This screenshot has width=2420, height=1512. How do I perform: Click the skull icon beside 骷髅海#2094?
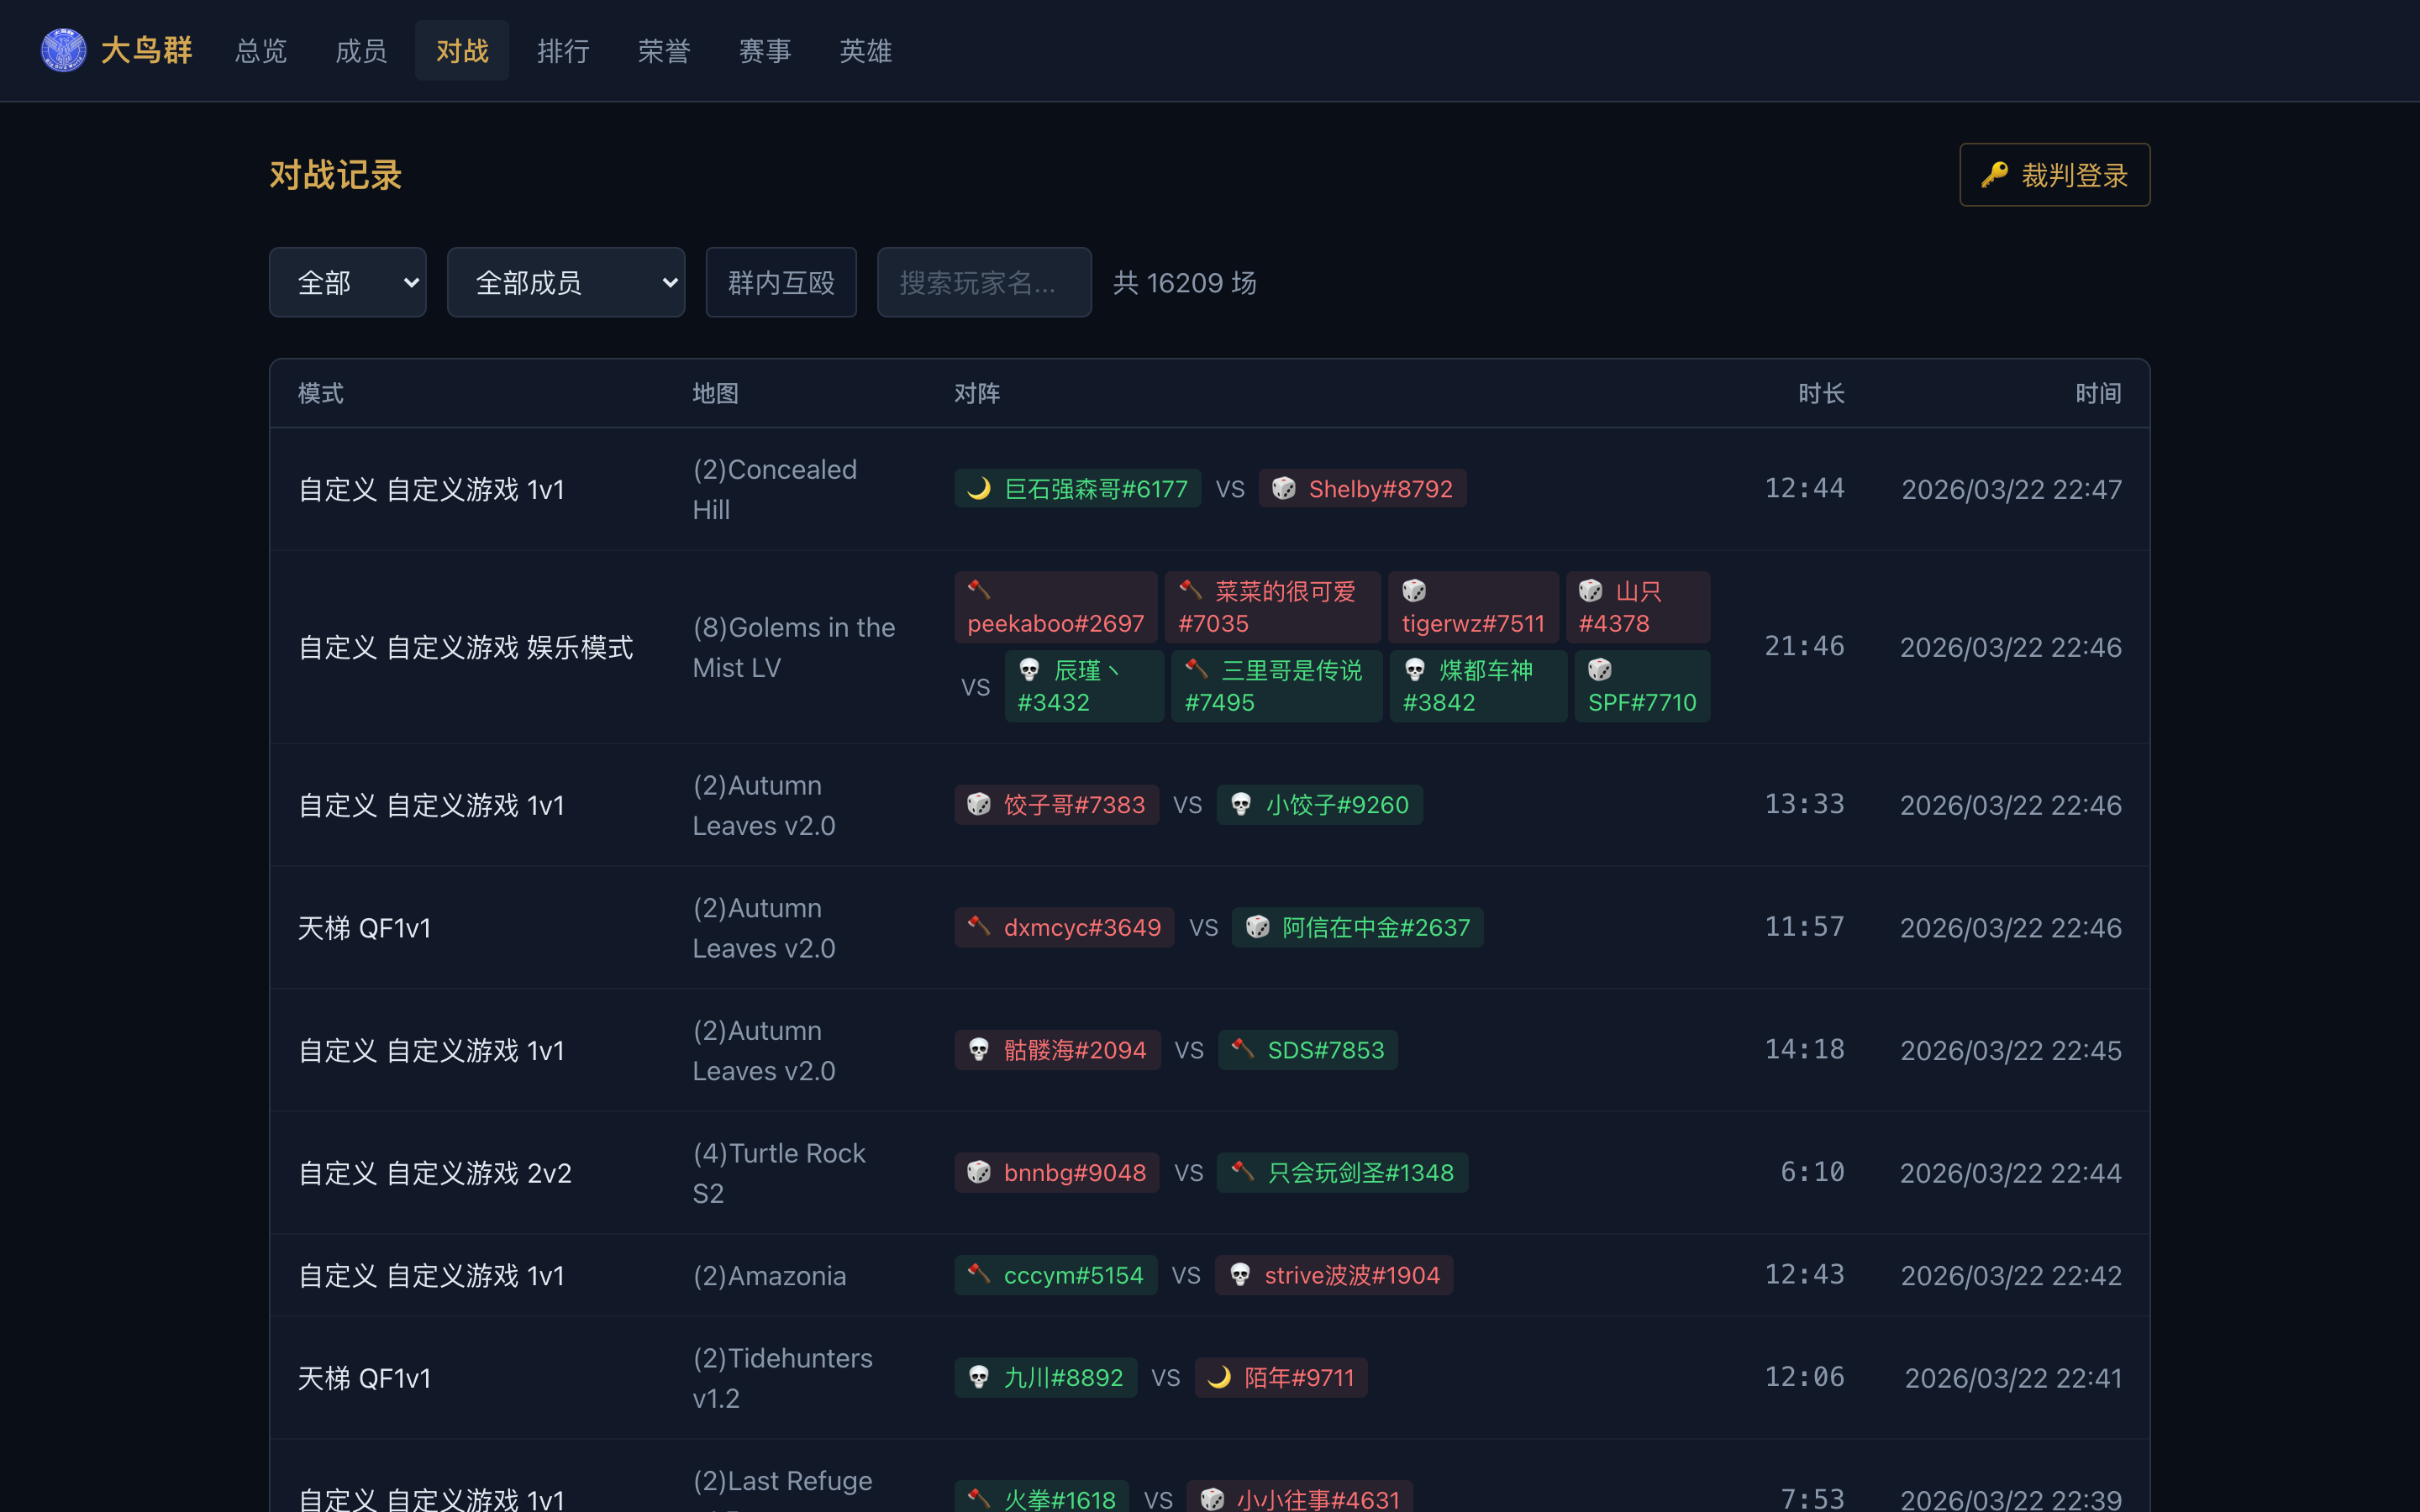point(979,1049)
